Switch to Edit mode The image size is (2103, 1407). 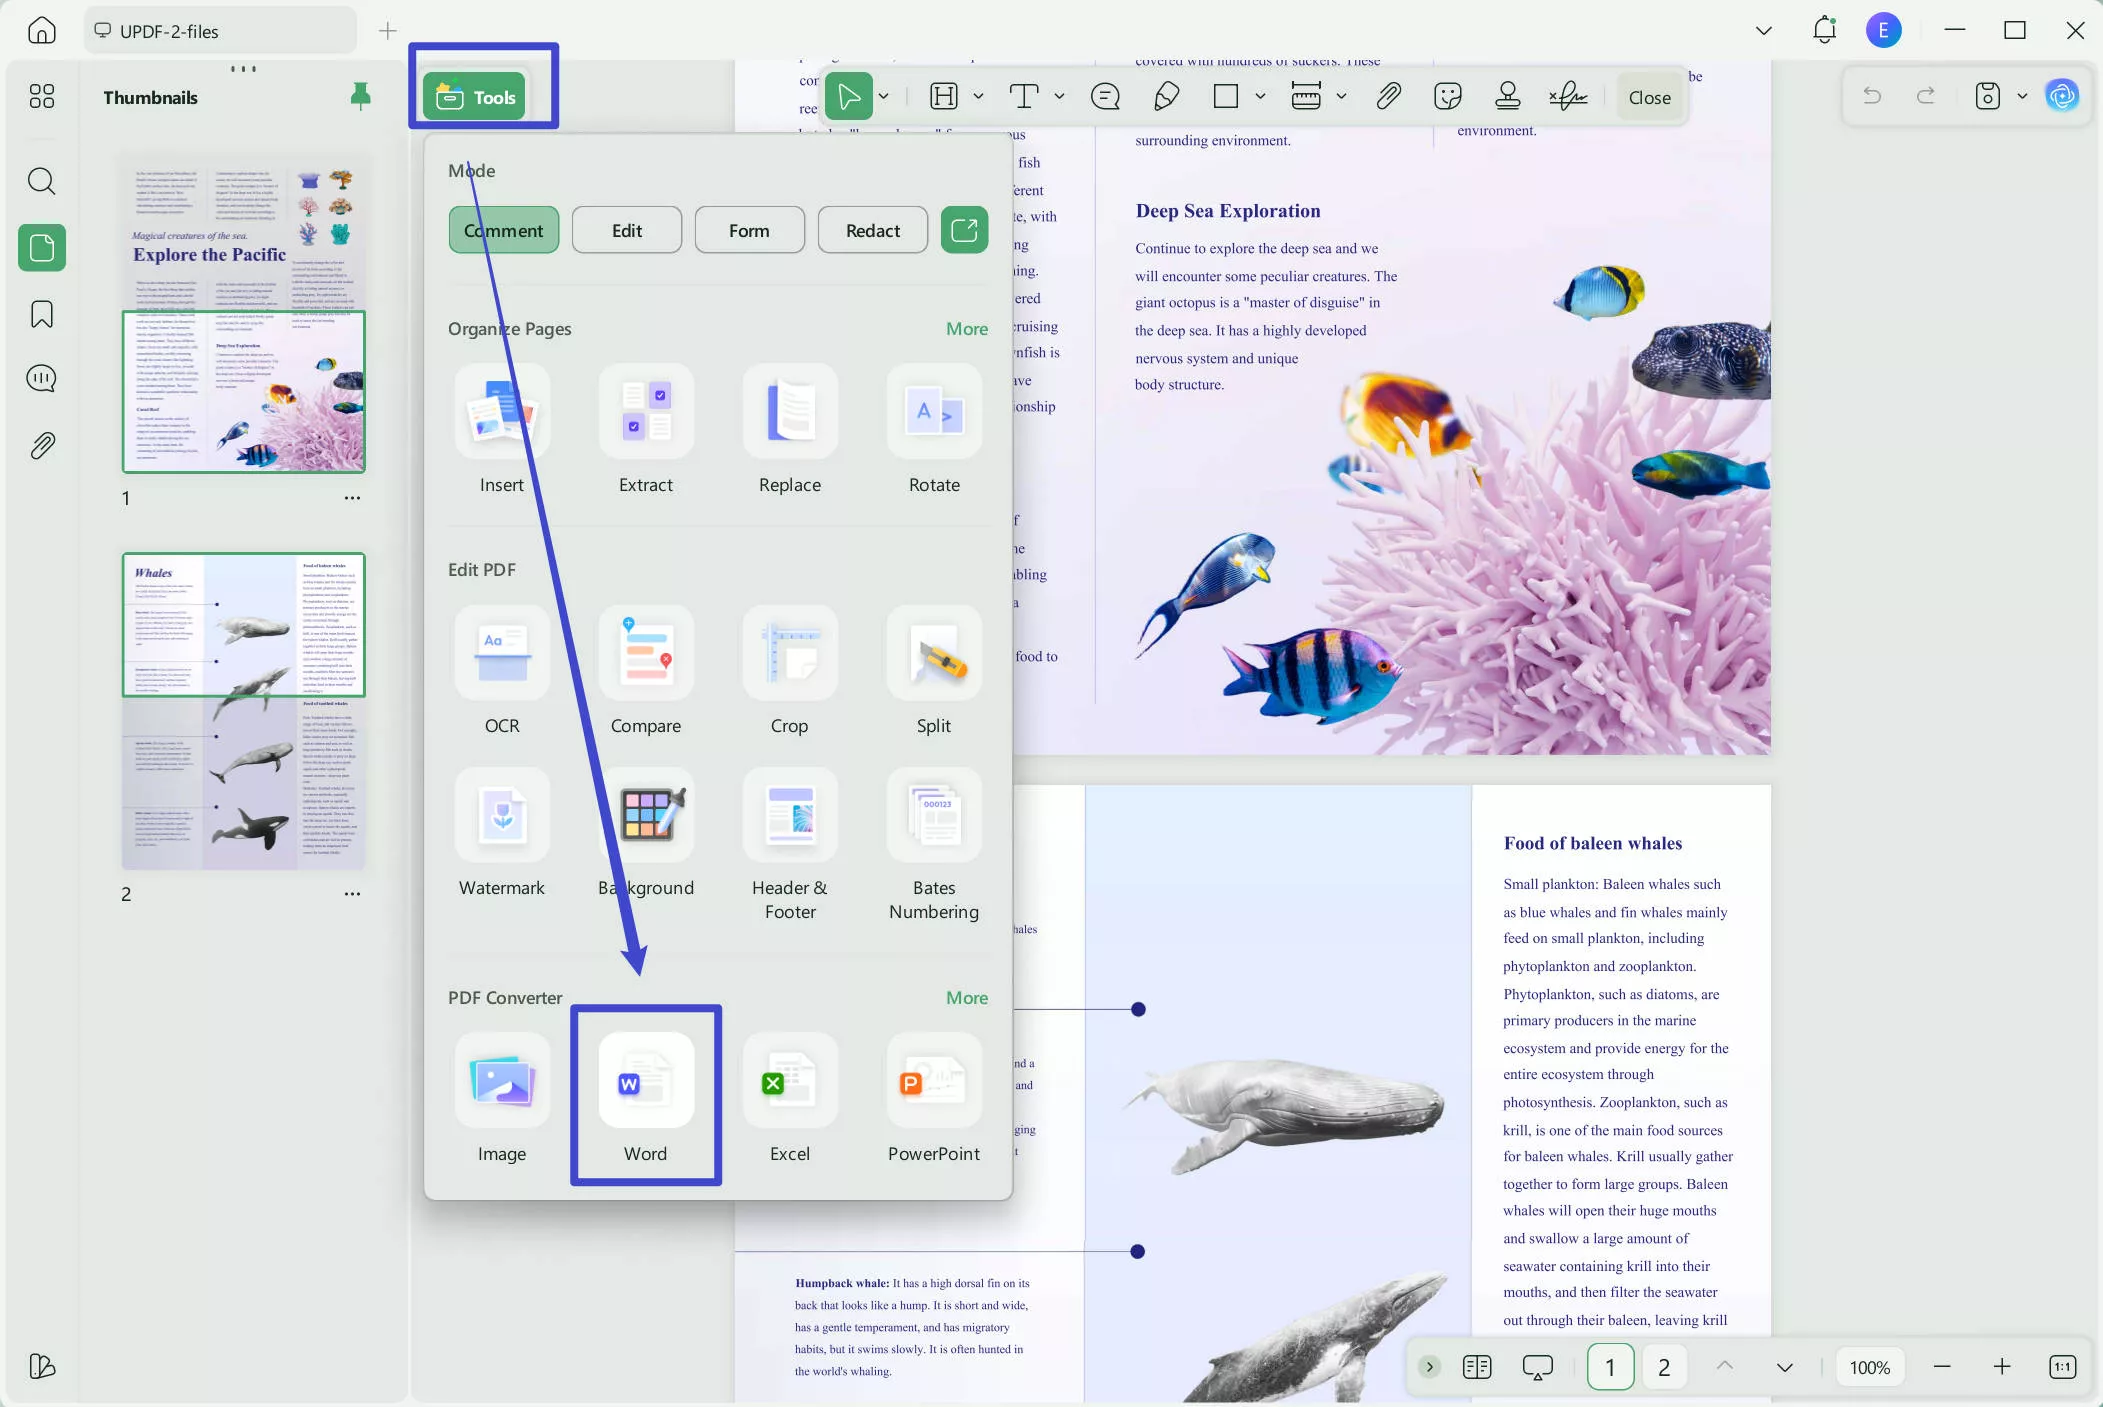pyautogui.click(x=626, y=229)
